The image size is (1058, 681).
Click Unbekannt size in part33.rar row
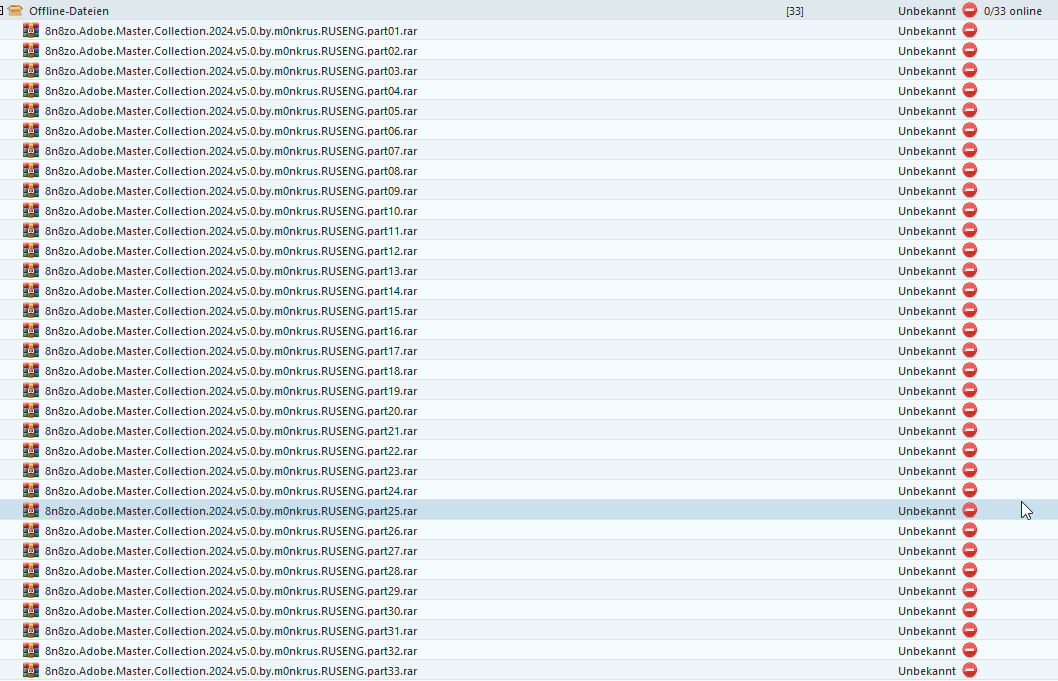926,671
